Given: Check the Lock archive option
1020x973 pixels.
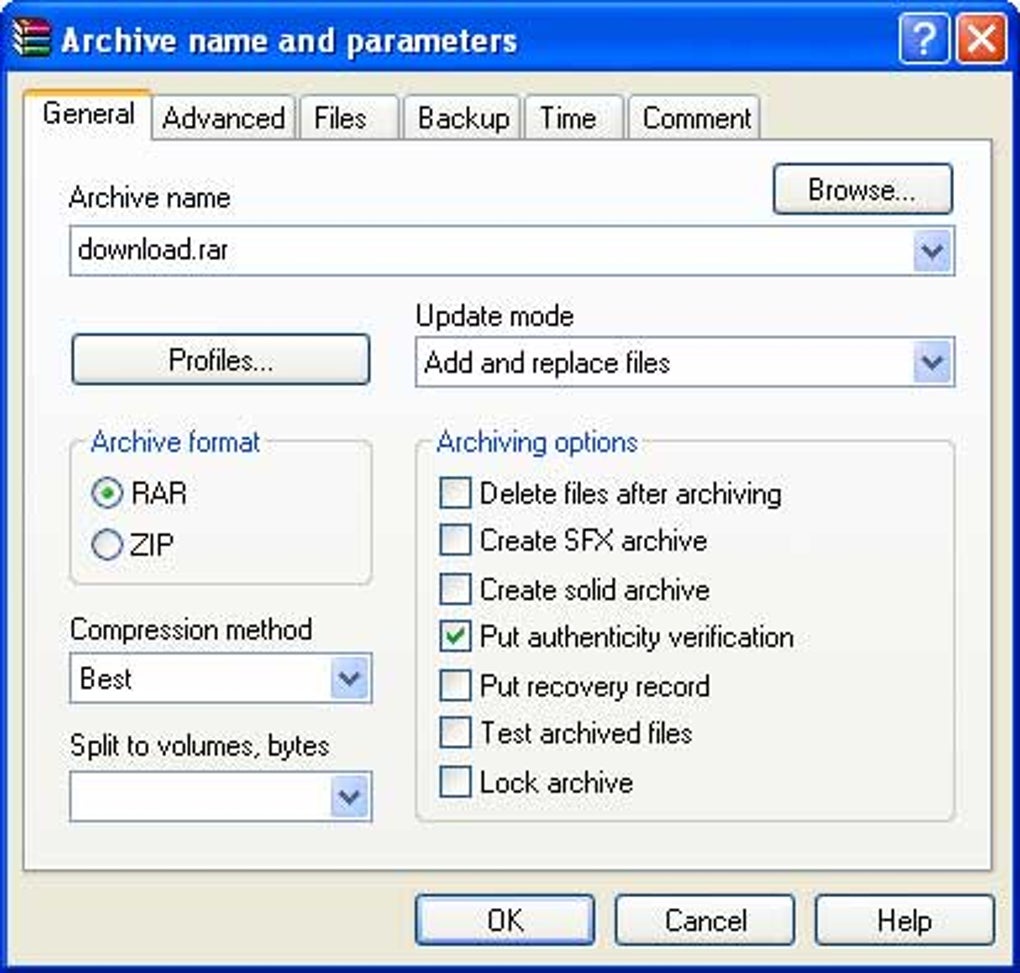Looking at the screenshot, I should click(455, 782).
